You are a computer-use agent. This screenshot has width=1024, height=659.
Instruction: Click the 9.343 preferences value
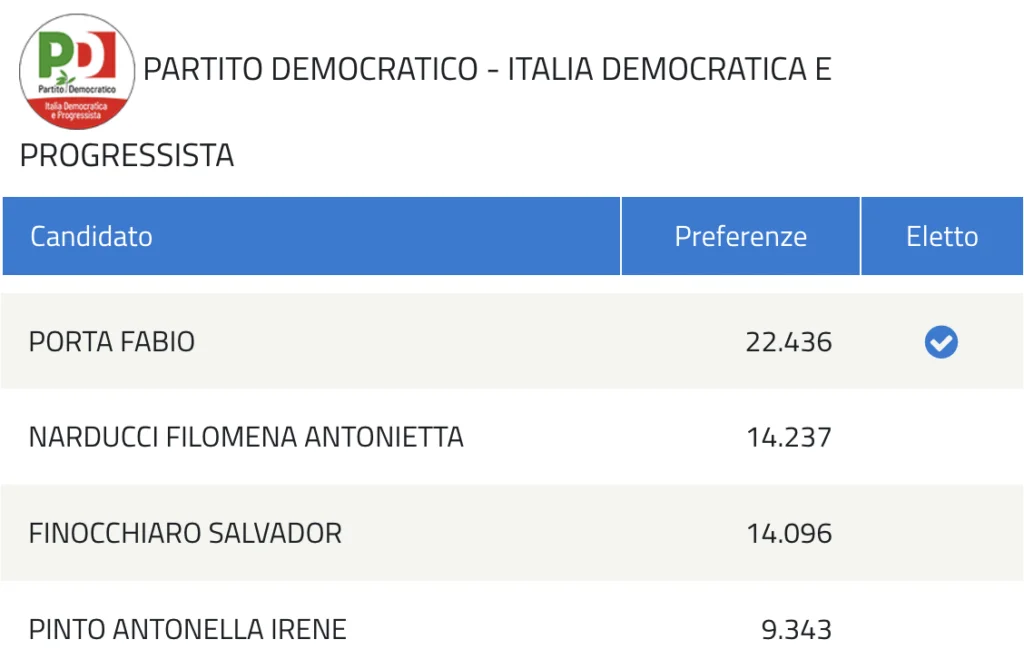[x=797, y=630]
